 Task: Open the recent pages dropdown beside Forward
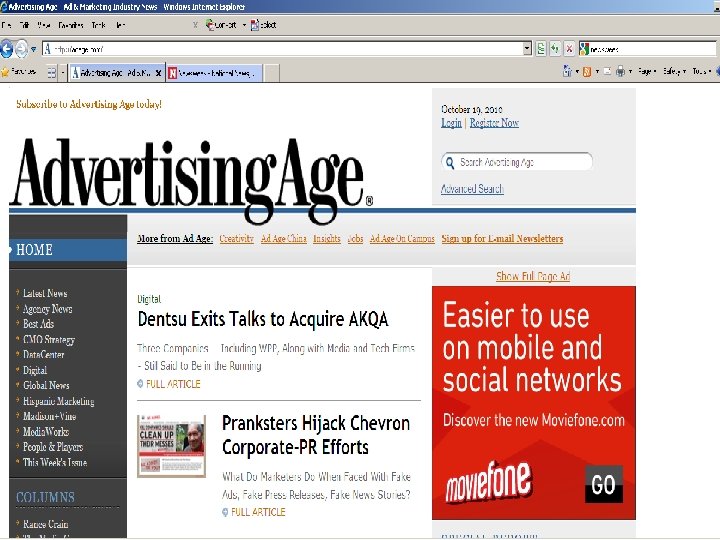tap(34, 49)
